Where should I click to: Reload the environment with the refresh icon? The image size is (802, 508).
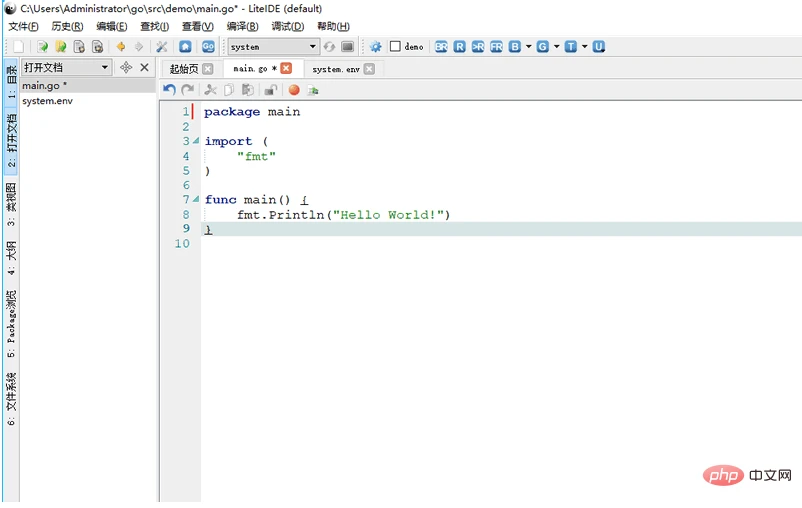(329, 47)
